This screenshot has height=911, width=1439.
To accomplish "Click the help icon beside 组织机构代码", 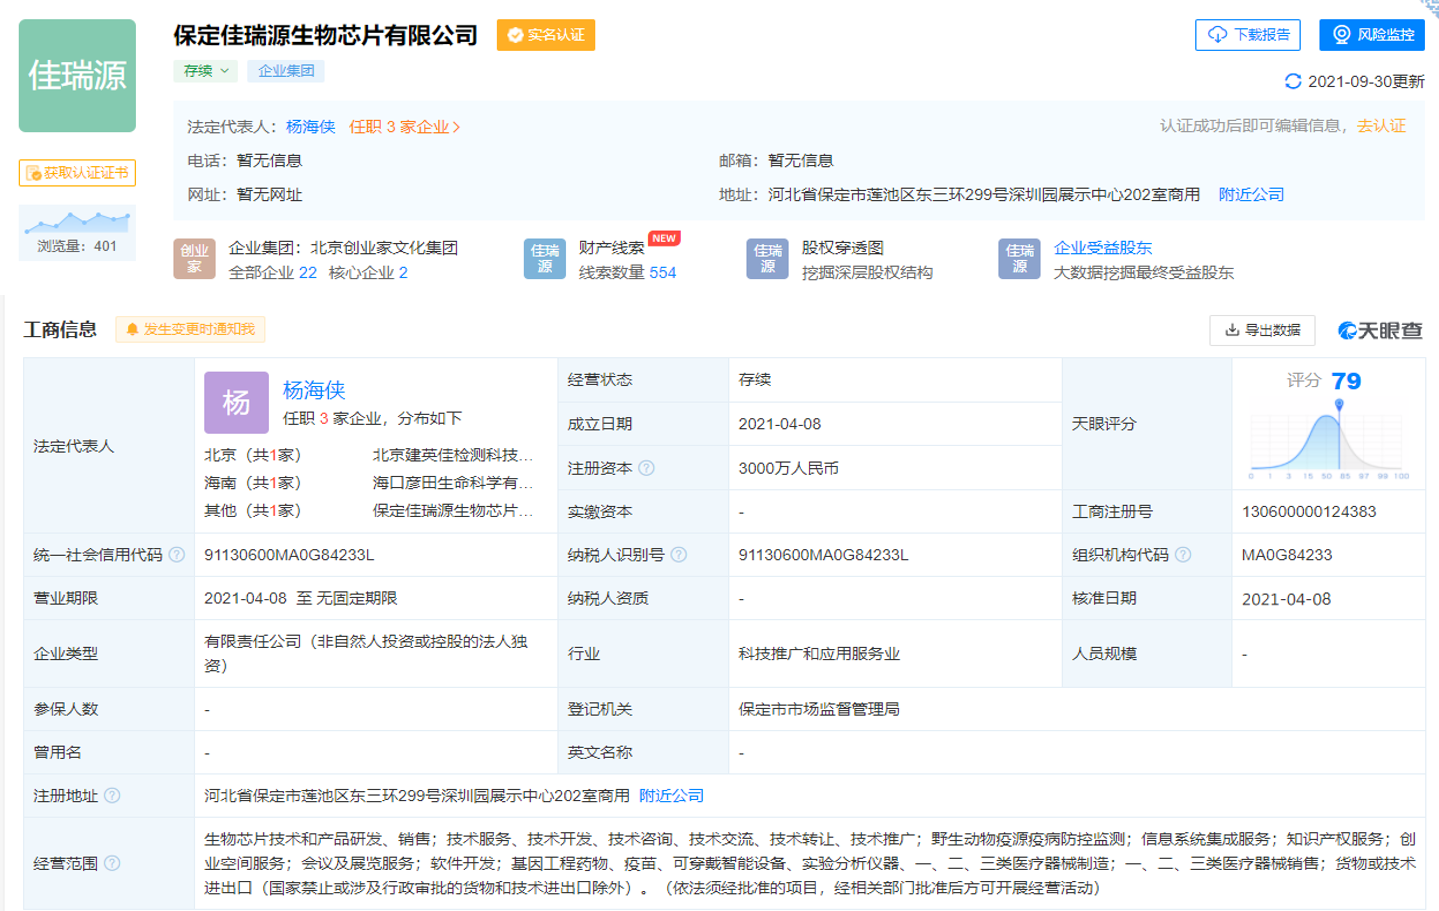I will click(1182, 555).
